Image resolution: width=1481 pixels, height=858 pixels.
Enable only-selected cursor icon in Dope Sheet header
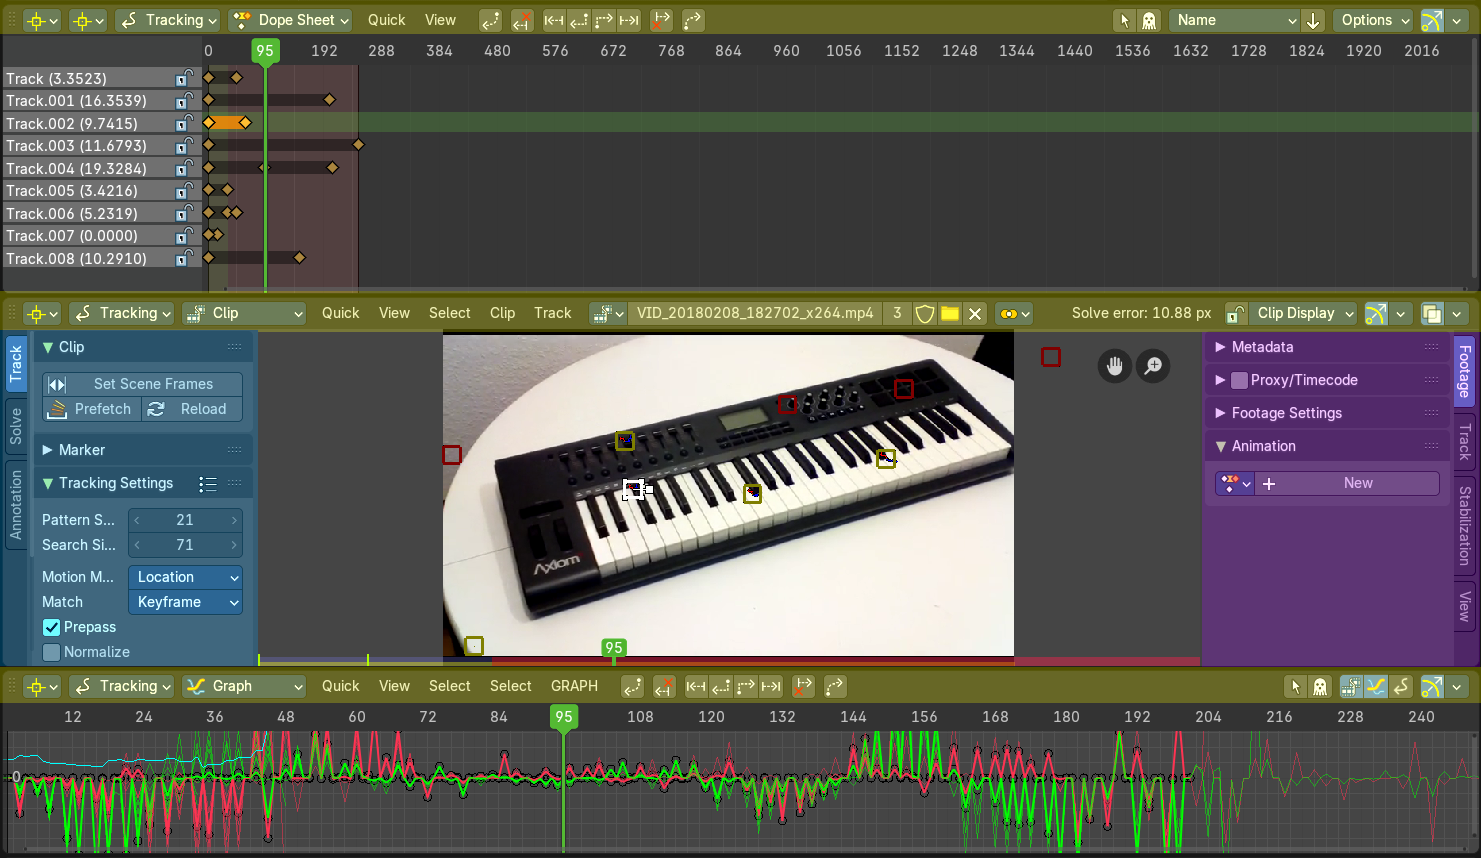[1125, 20]
